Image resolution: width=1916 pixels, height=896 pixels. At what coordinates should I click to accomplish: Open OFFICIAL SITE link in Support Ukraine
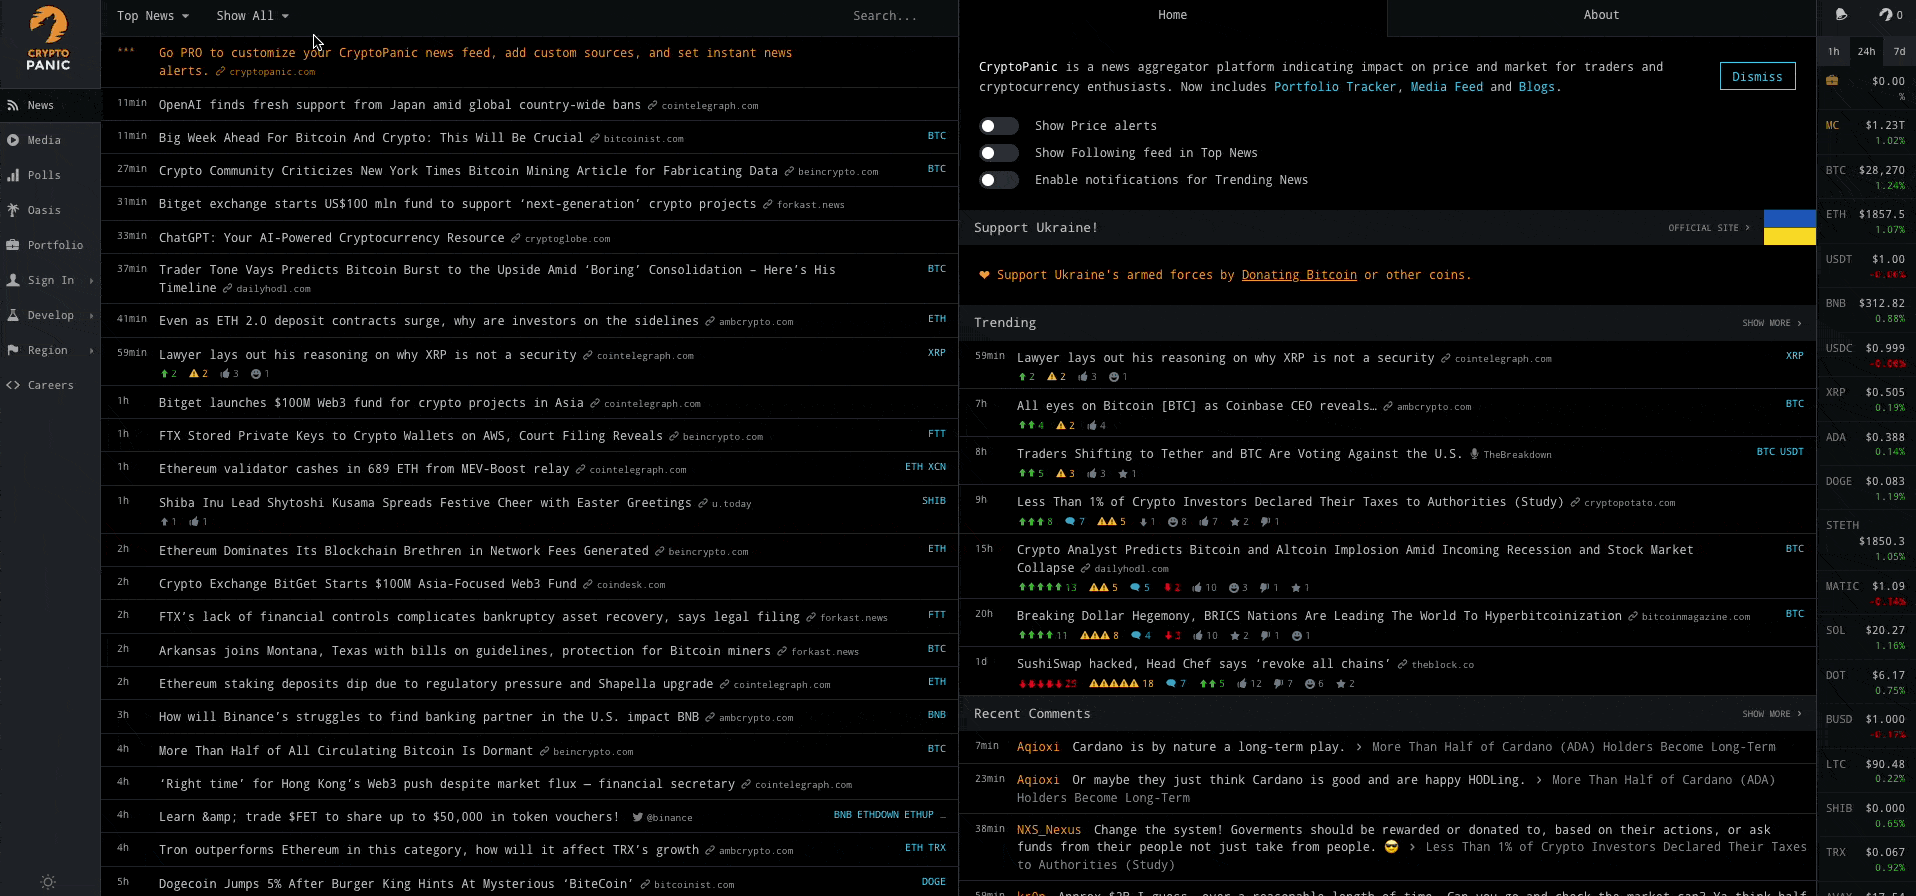[1709, 228]
